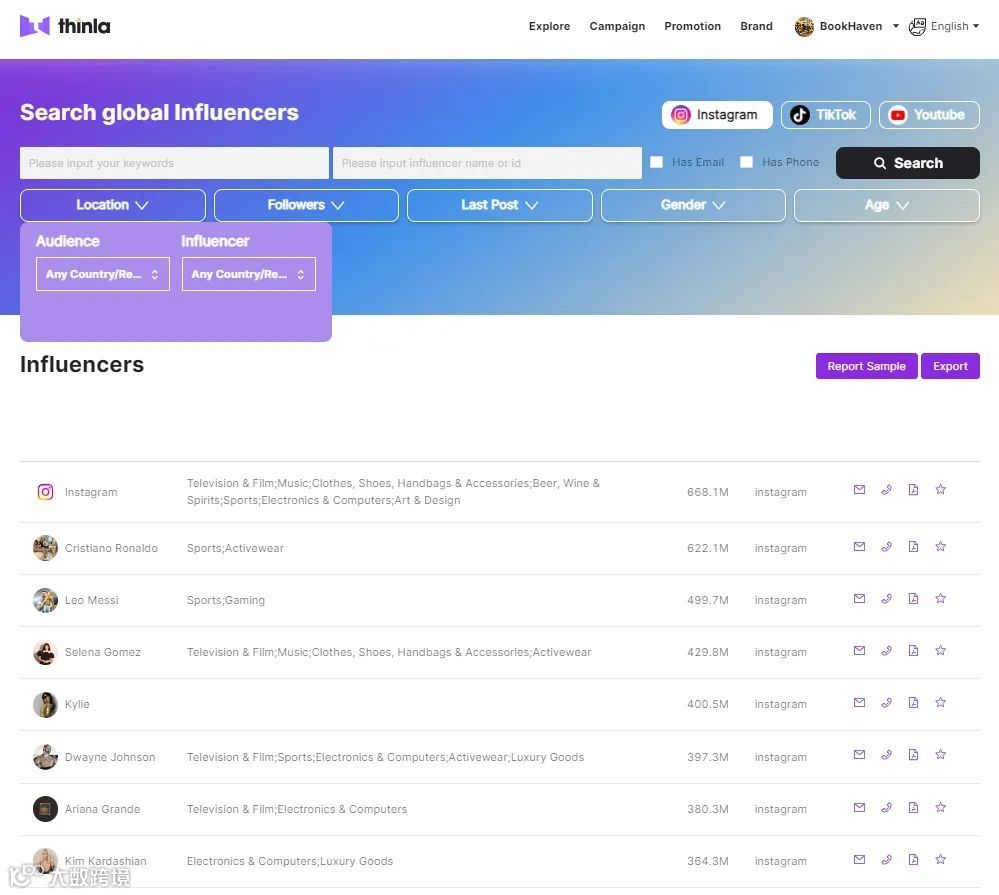Click the Search button
The image size is (999, 895).
pos(907,163)
